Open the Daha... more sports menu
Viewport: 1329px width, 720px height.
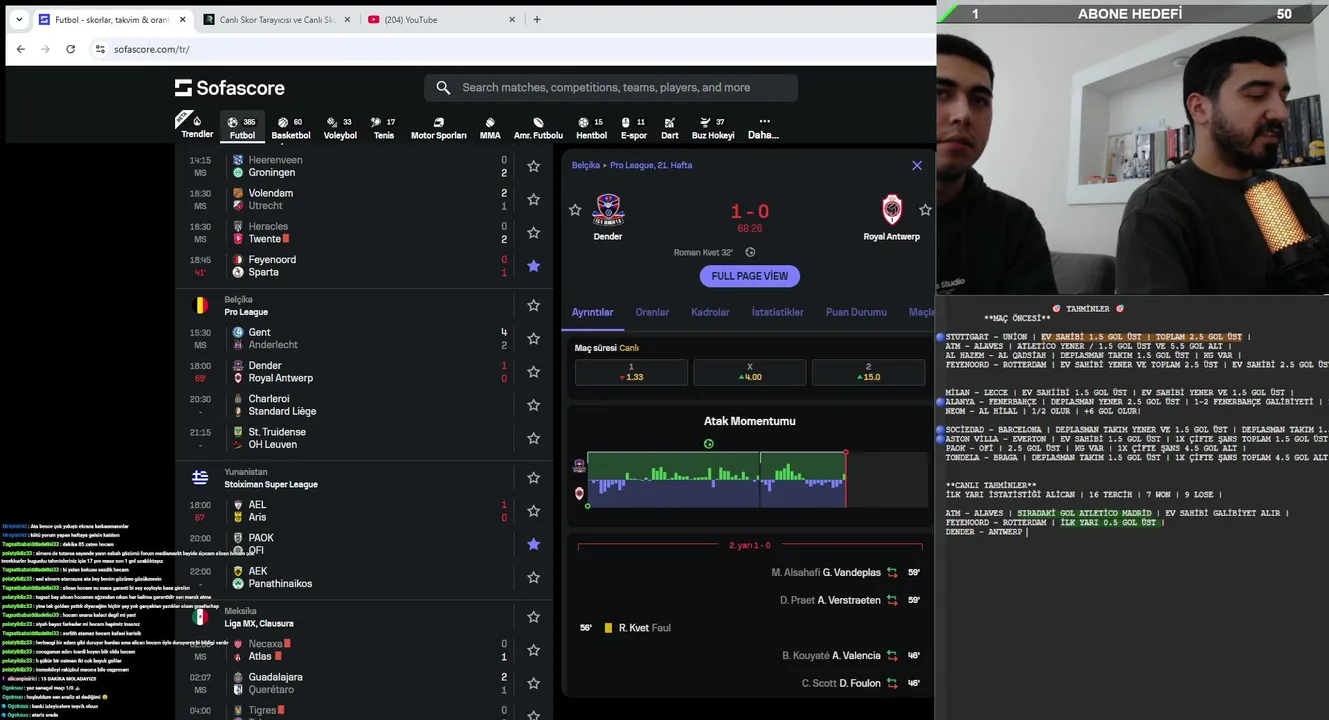pos(763,127)
